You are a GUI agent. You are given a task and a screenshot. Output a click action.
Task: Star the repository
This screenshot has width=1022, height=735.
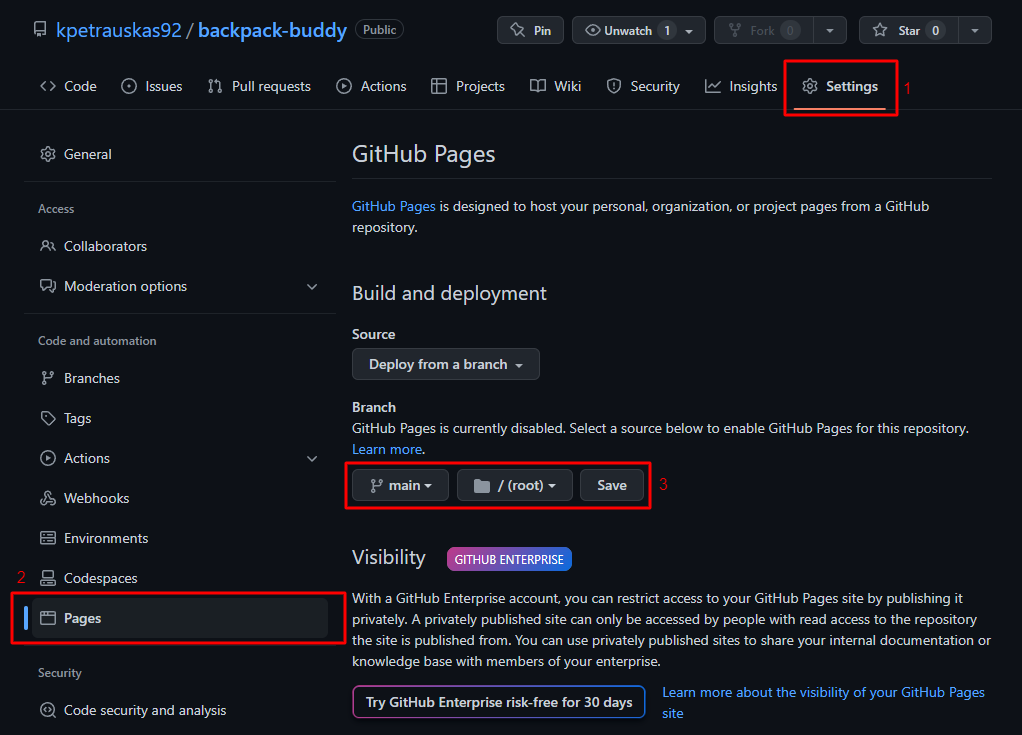[x=909, y=30]
